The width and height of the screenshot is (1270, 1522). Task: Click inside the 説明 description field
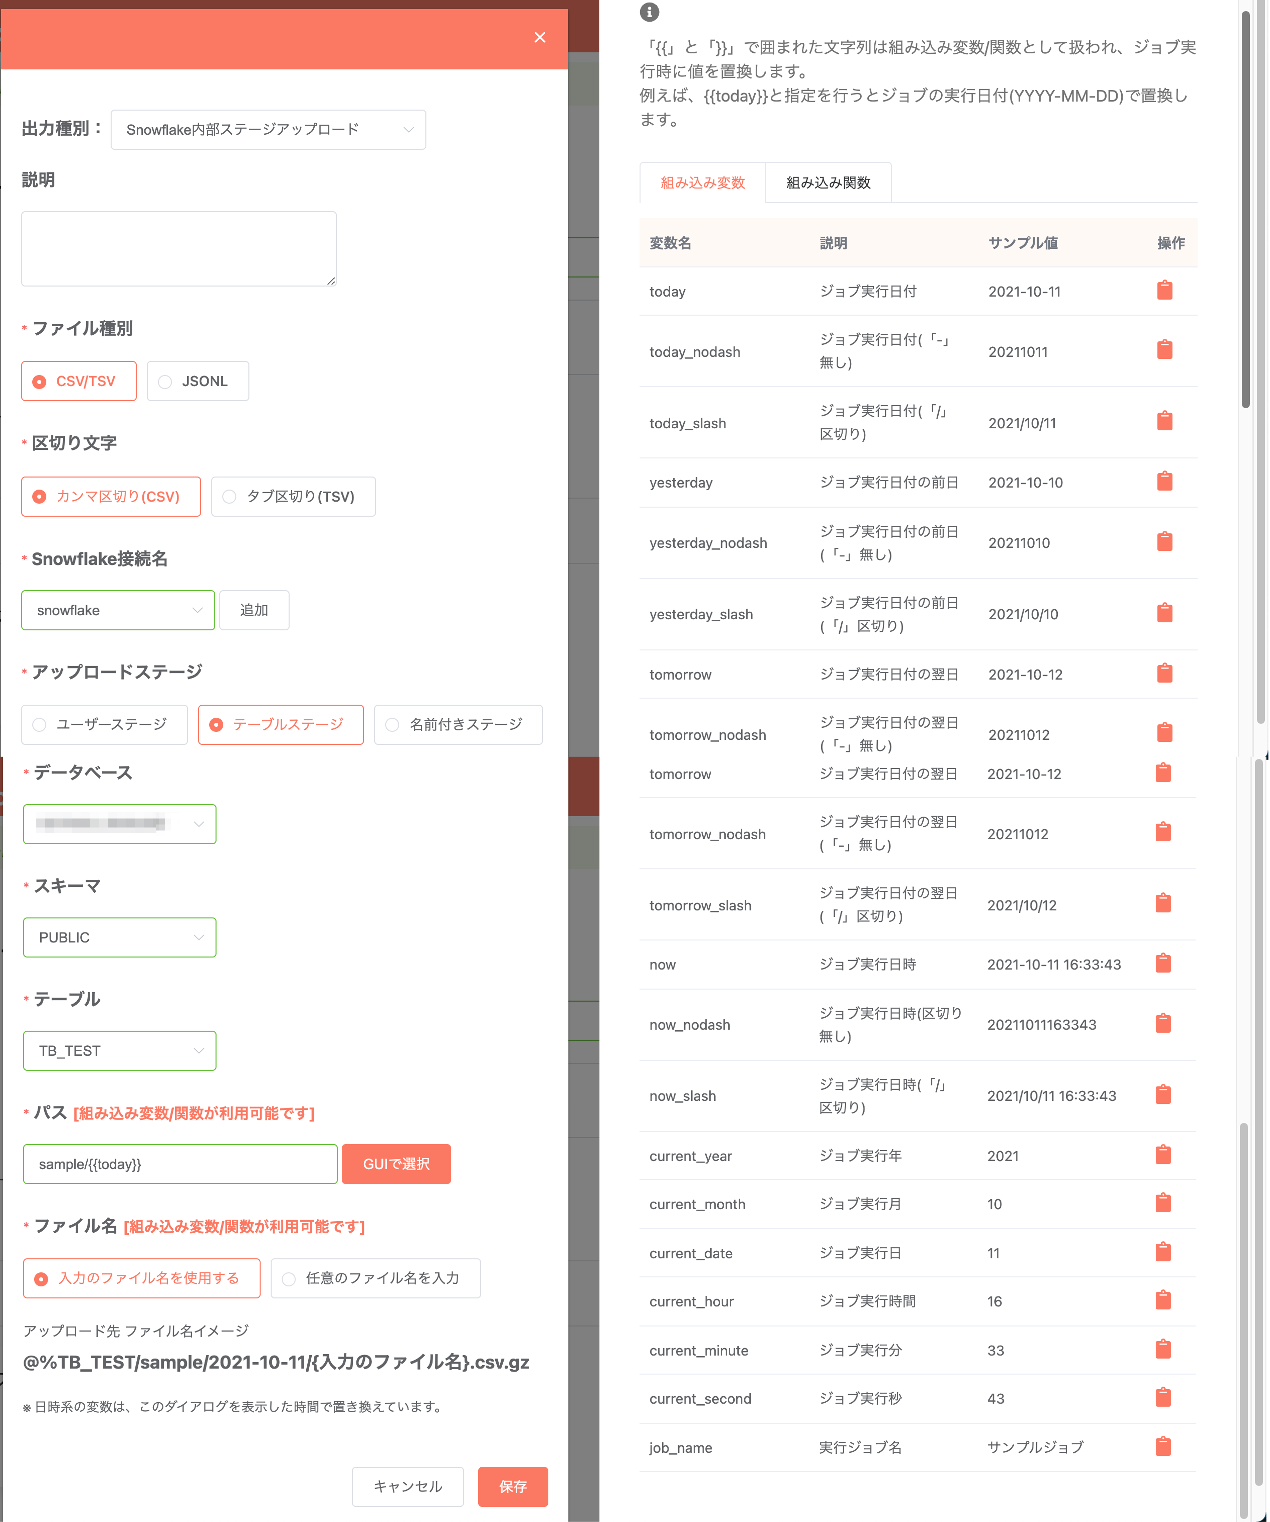pyautogui.click(x=178, y=248)
